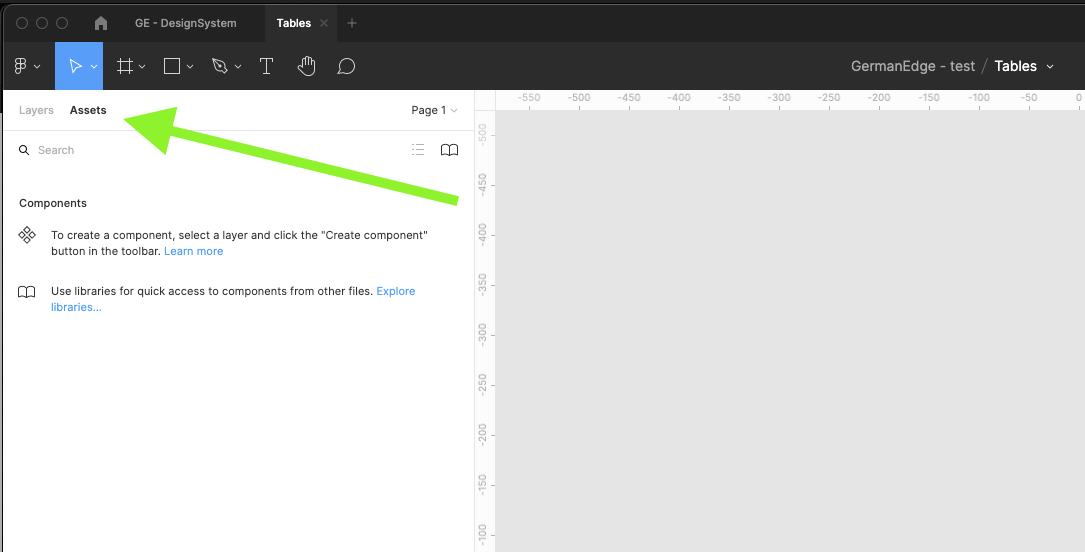1085x552 pixels.
Task: Open the Move tool options chevron
Action: 94,67
